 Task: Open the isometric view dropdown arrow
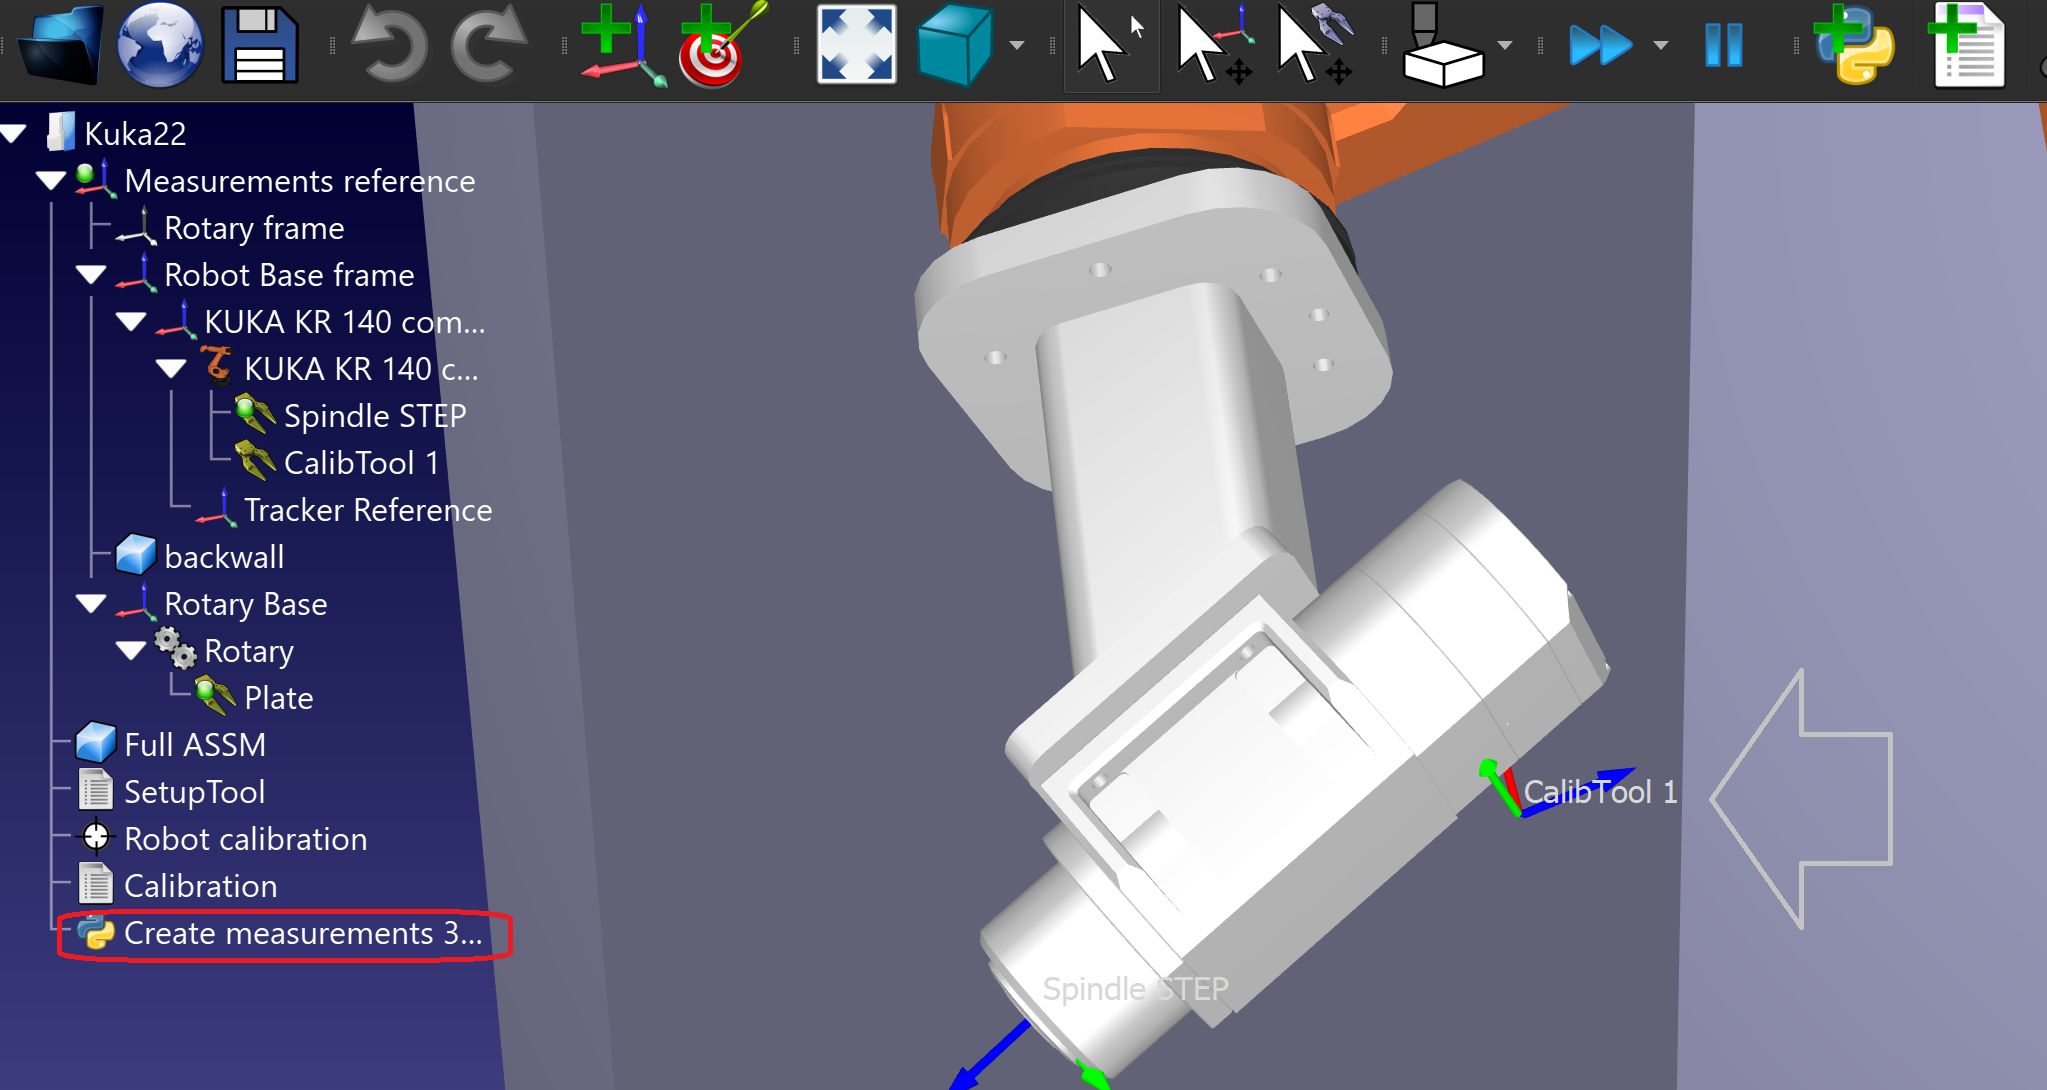(x=1017, y=45)
